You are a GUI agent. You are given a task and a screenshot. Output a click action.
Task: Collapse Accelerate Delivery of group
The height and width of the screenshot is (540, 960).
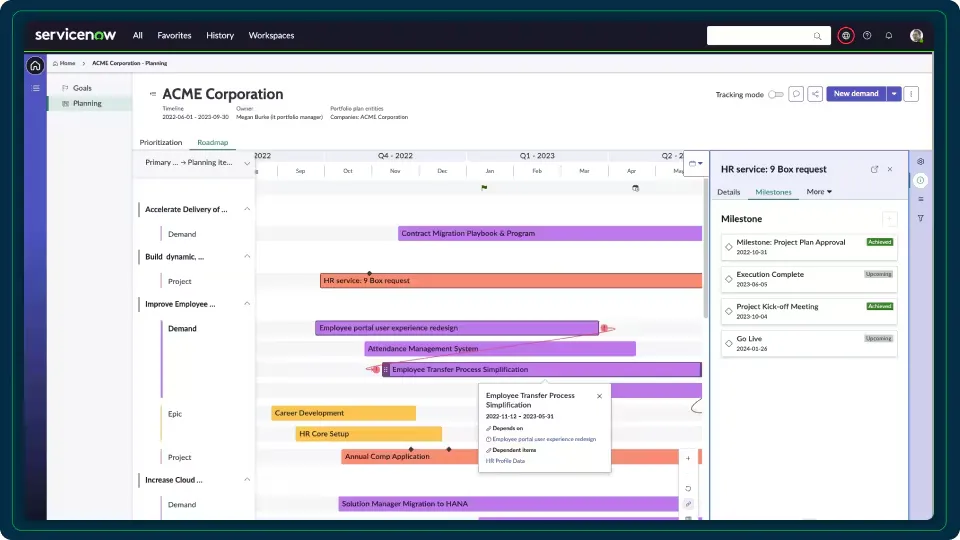(247, 209)
